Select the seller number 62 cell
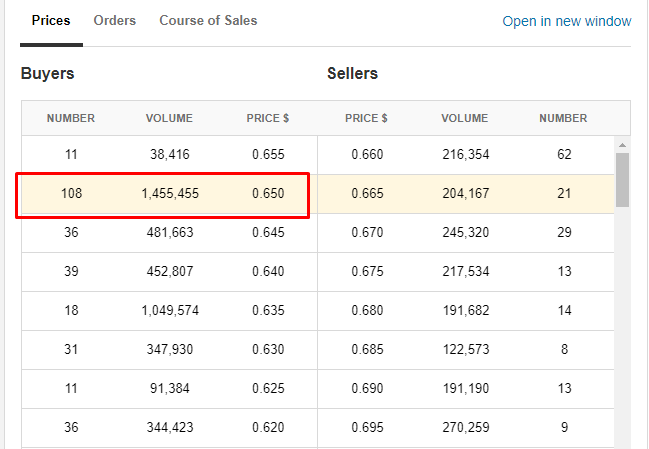Screen dimensions: 649x449 coord(564,154)
